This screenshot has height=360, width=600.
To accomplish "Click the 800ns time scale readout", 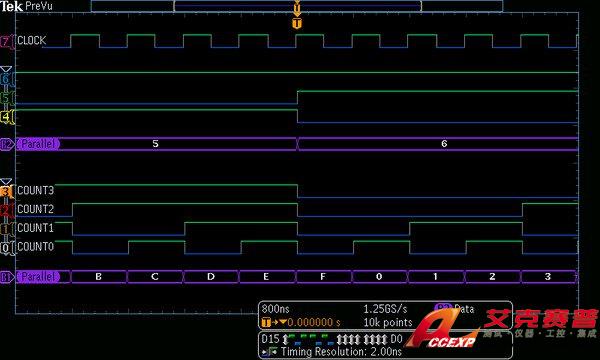I will pos(276,309).
